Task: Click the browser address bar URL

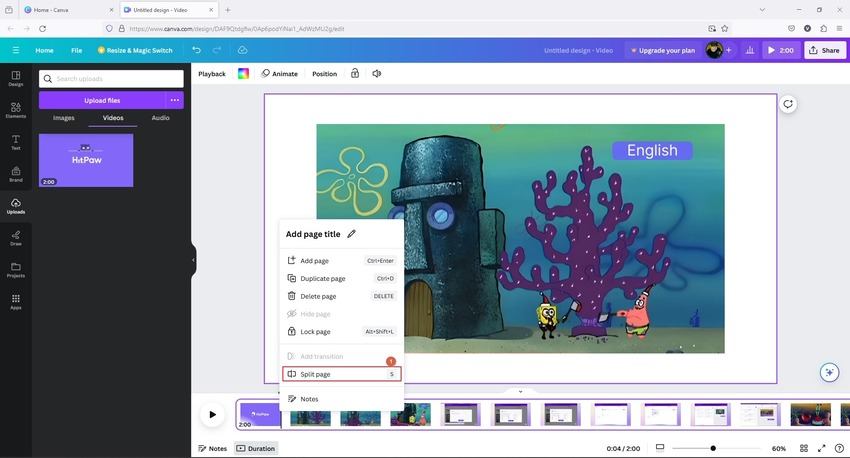Action: 237,29
